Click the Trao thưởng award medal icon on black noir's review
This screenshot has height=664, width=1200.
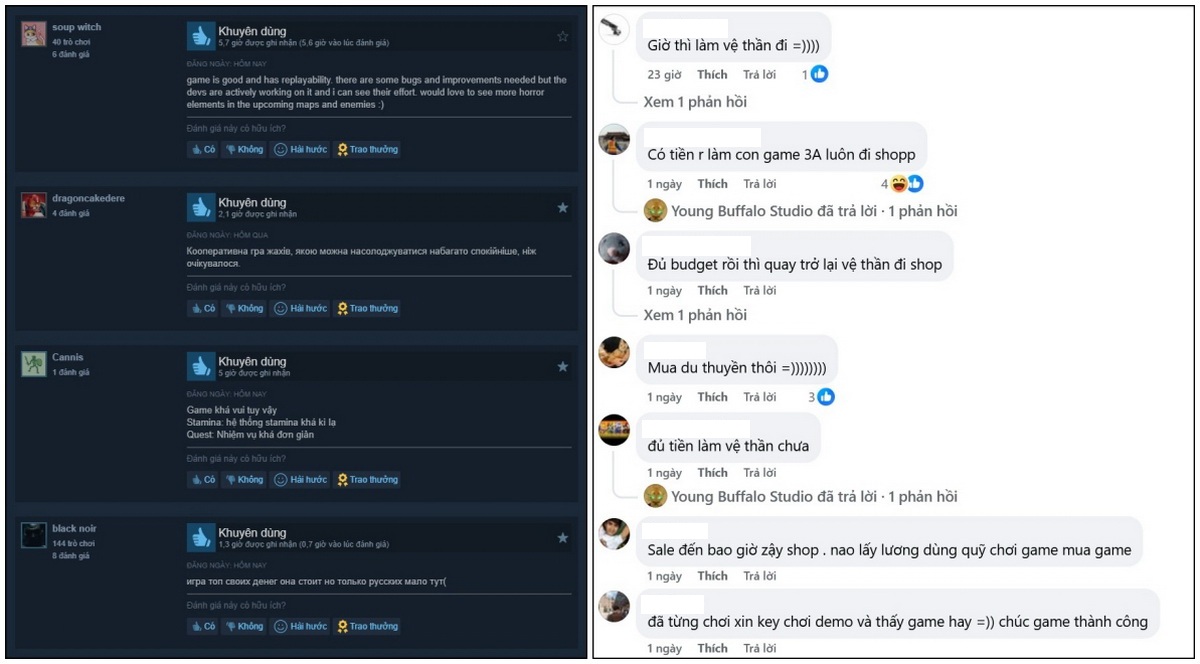click(341, 625)
